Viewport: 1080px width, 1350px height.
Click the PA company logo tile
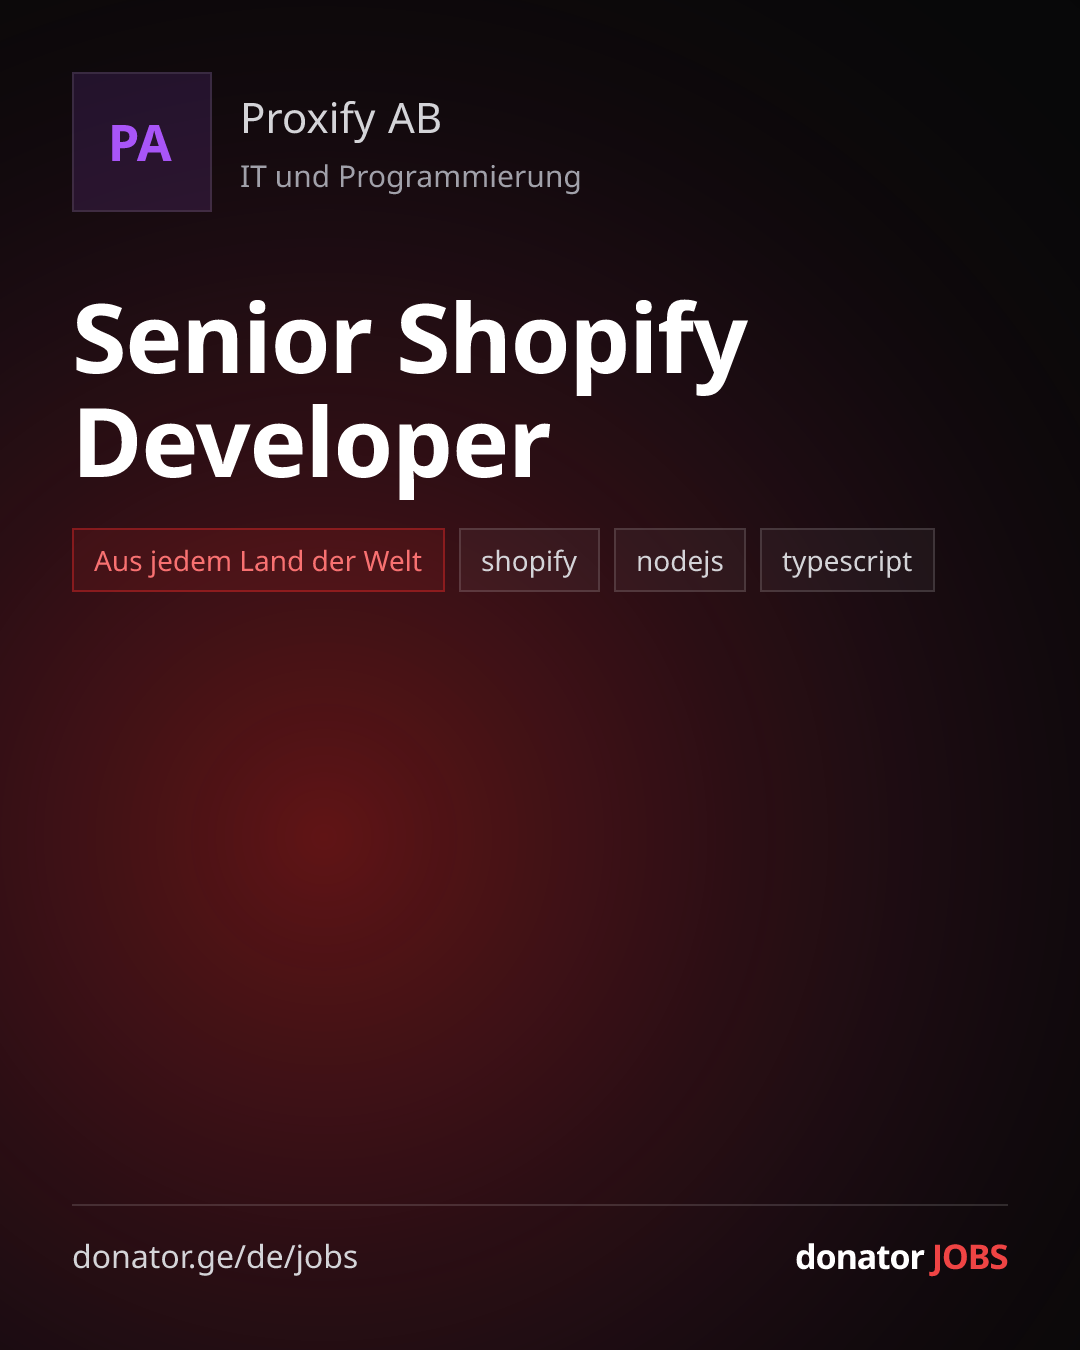[142, 142]
